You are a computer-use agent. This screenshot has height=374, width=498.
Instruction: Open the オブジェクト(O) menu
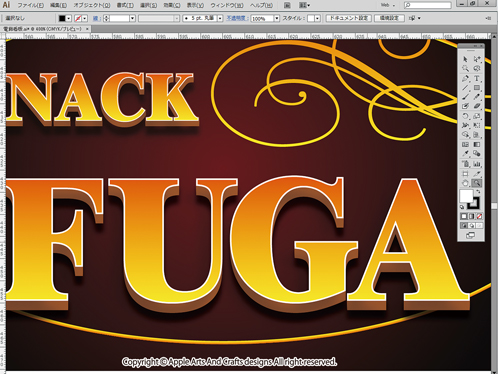coord(92,5)
